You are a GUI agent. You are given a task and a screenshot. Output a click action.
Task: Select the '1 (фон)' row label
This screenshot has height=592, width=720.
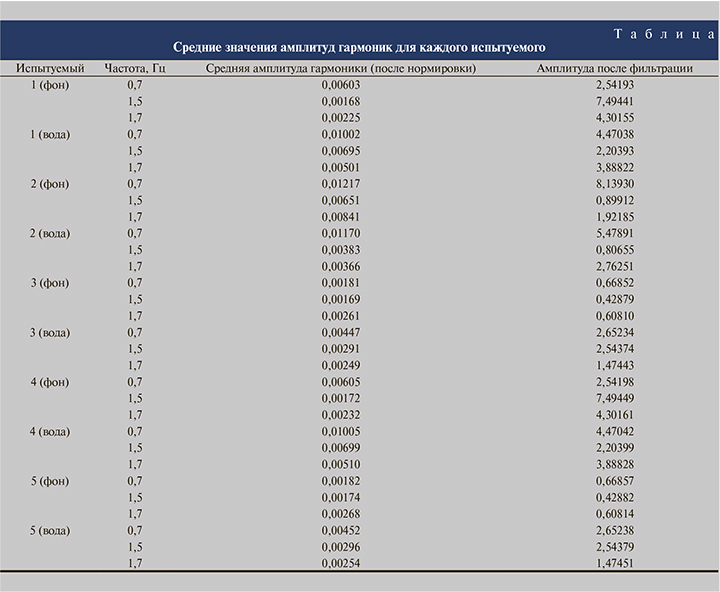pos(50,85)
